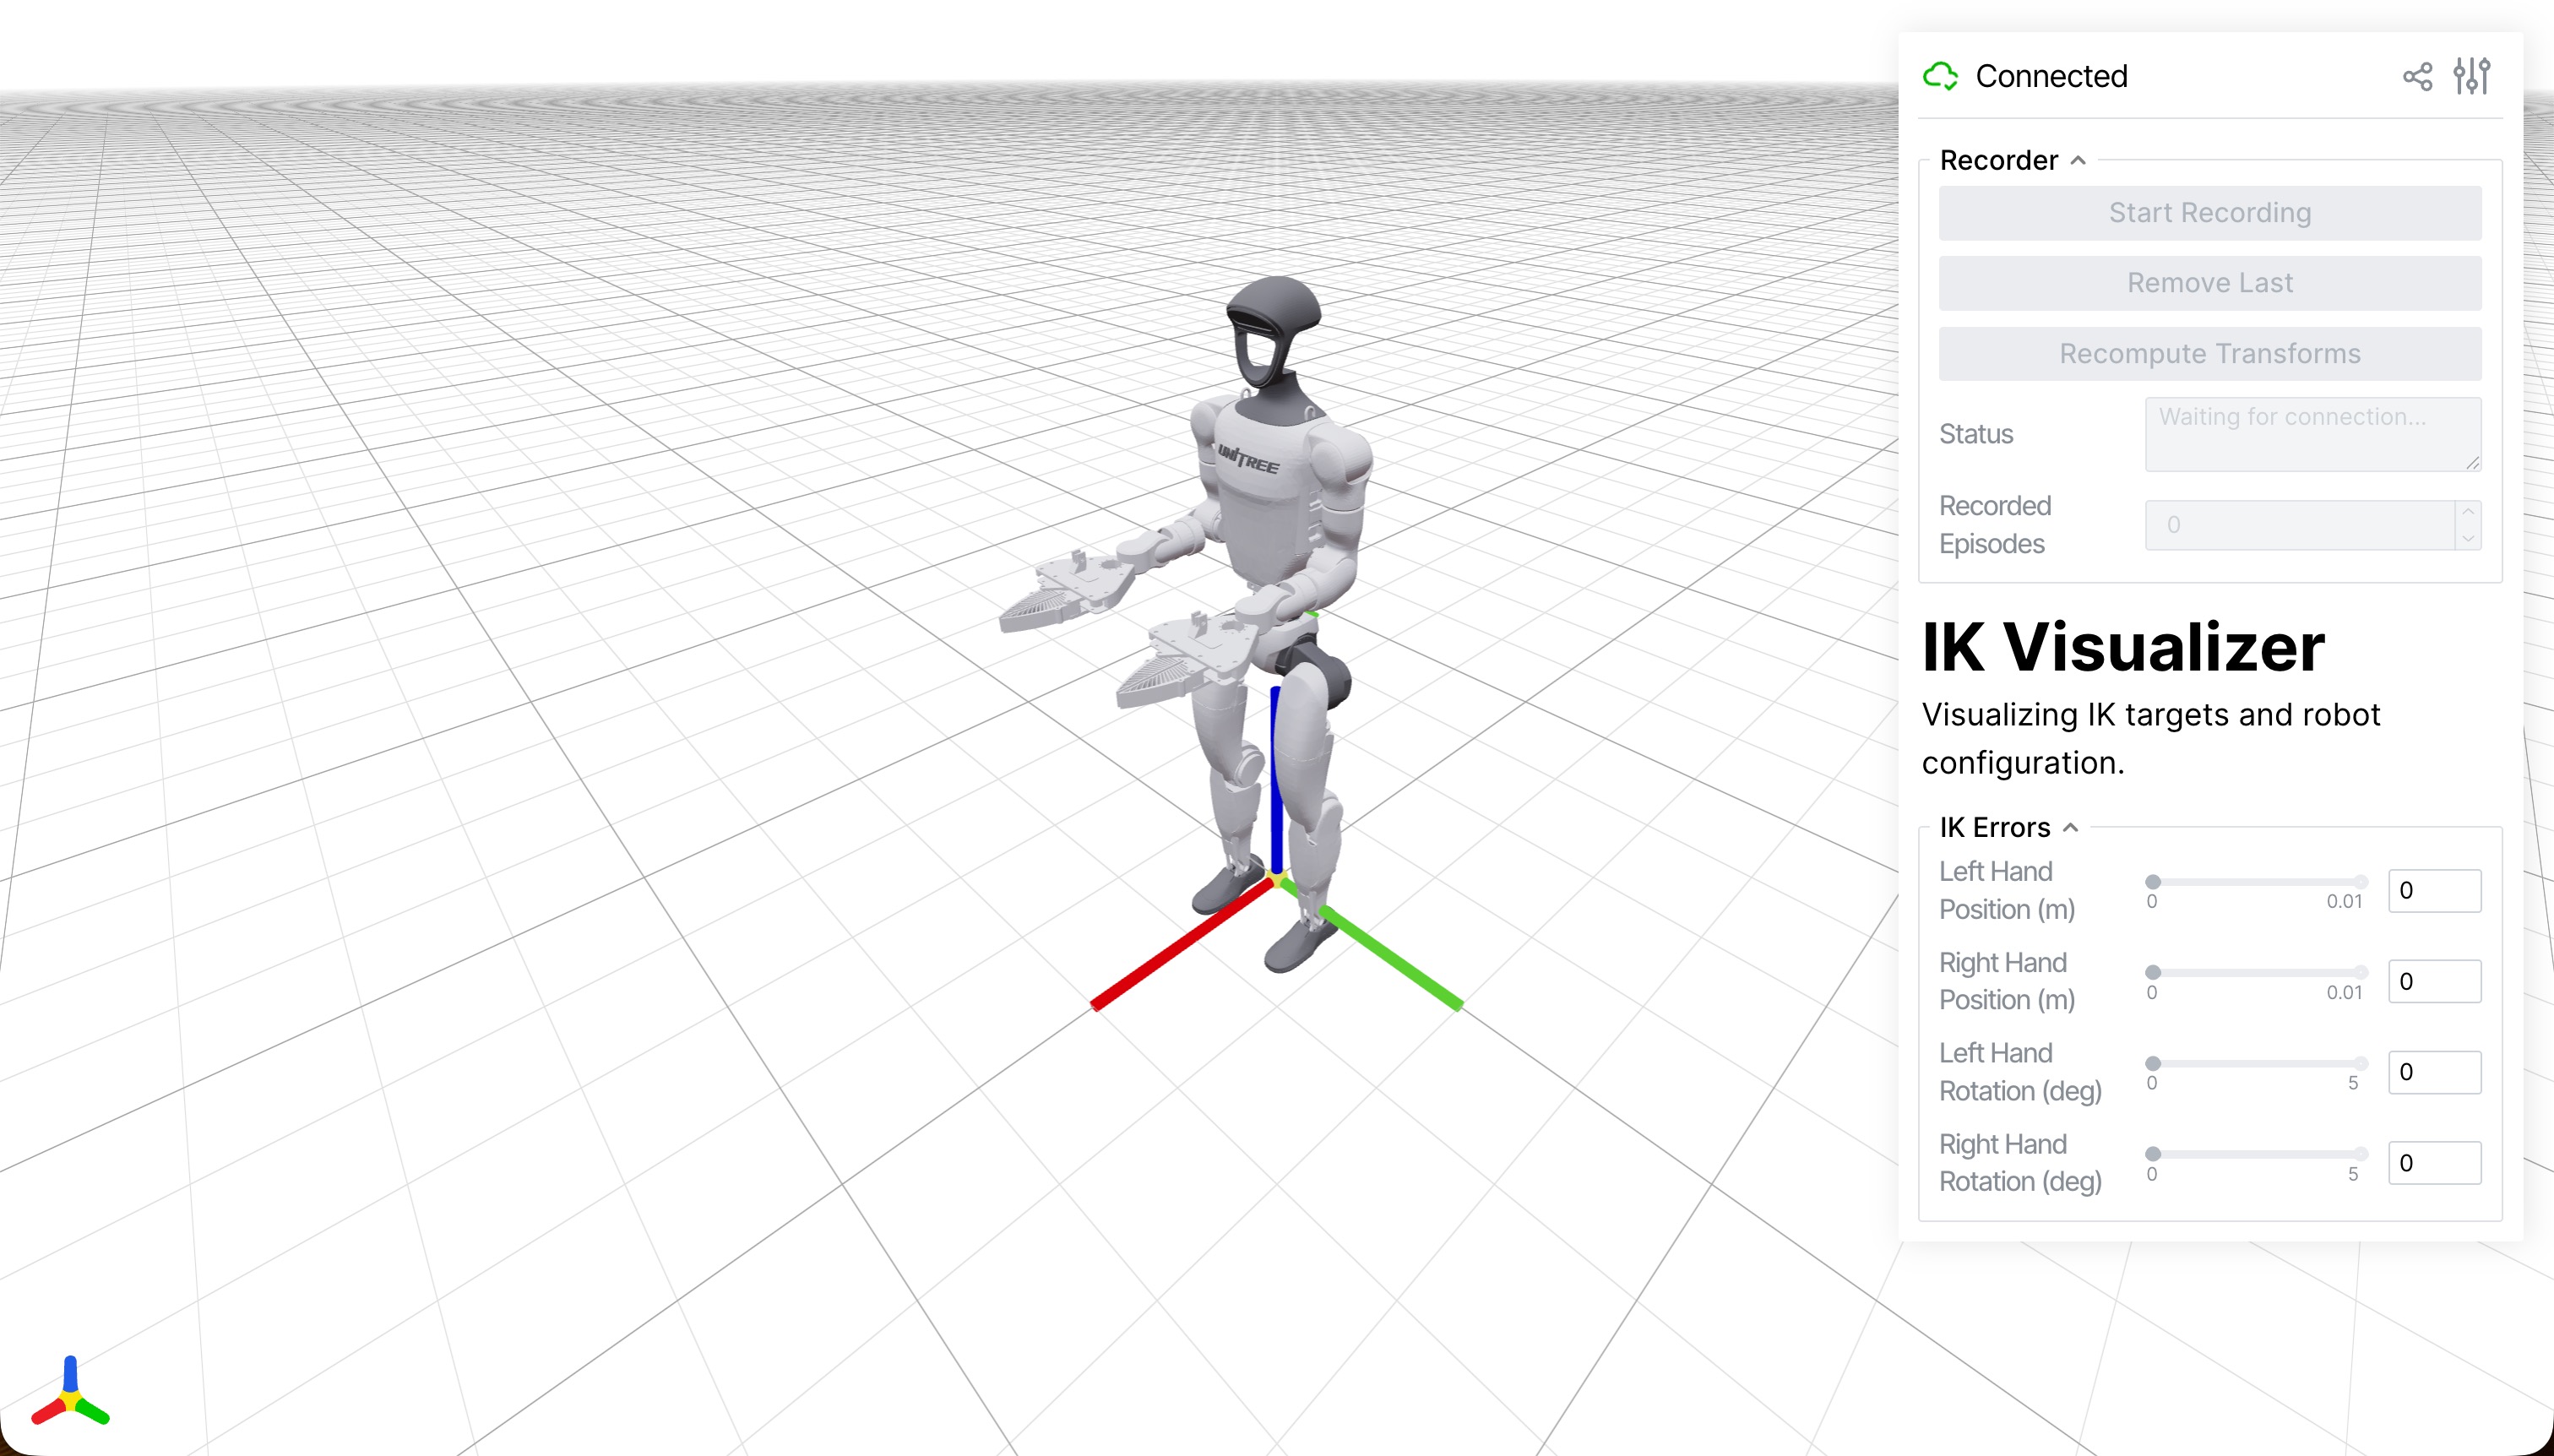Decrement the Recorded Episodes stepper
The image size is (2554, 1456).
coord(2468,538)
